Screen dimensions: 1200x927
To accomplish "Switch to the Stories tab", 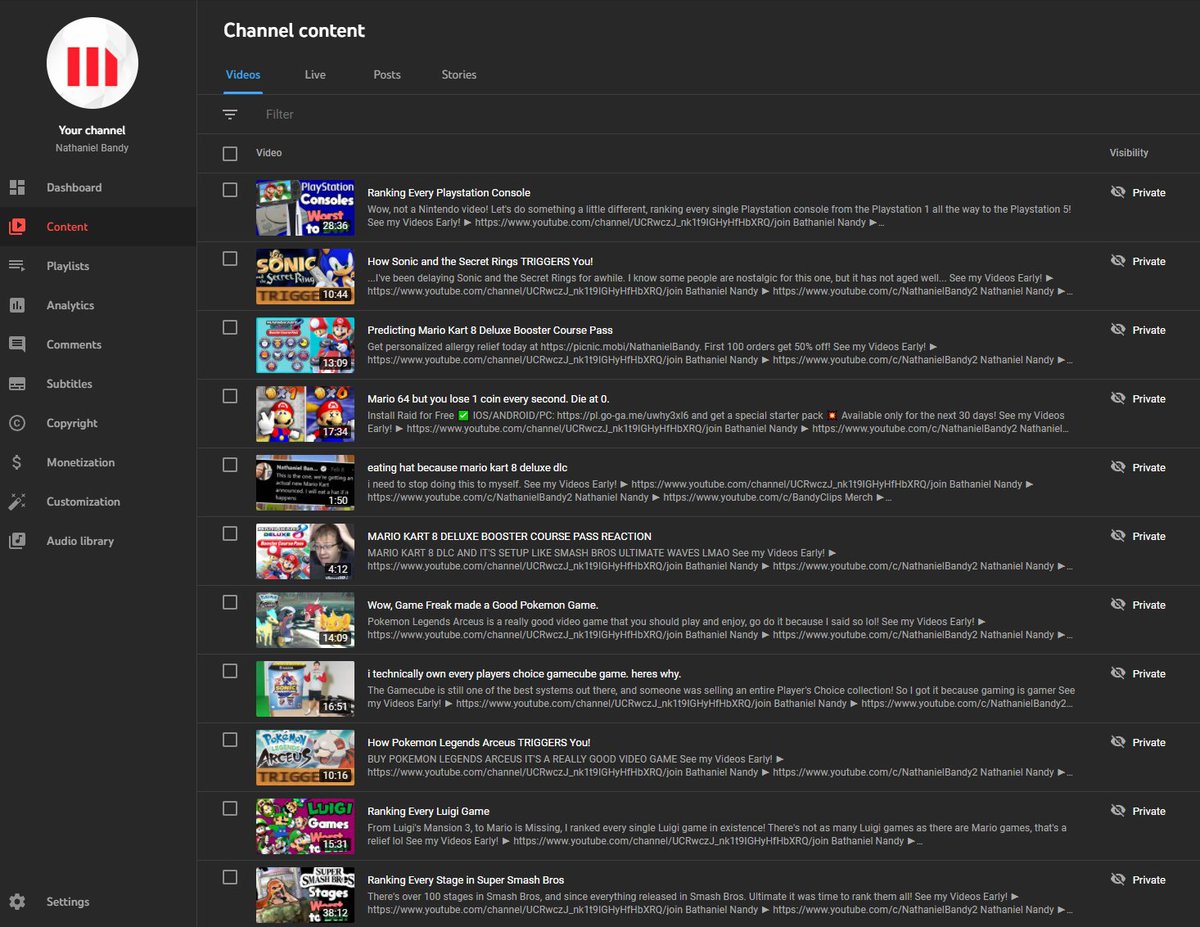I will (459, 75).
